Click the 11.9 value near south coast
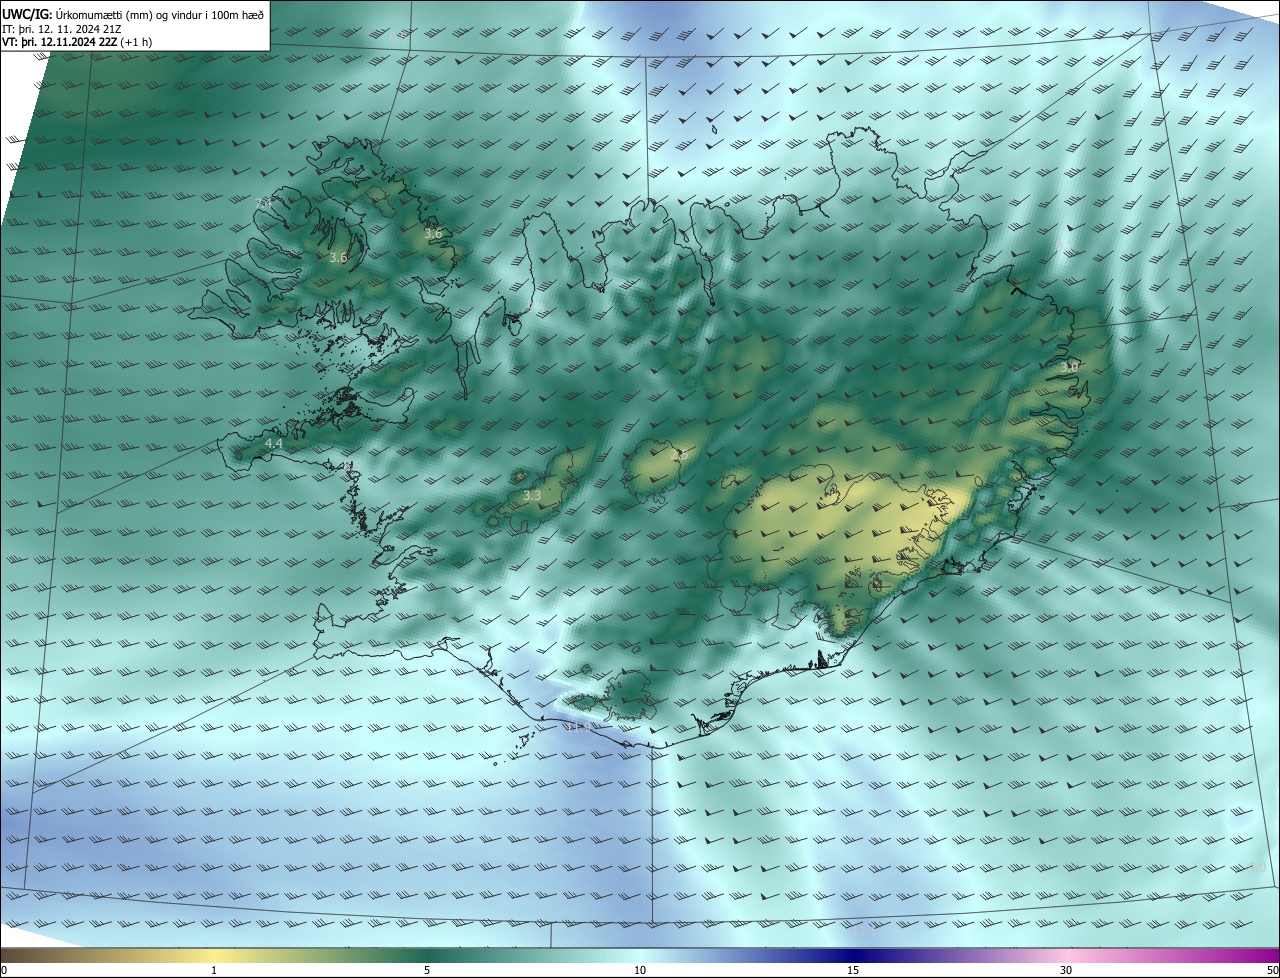This screenshot has height=978, width=1280. [x=578, y=727]
